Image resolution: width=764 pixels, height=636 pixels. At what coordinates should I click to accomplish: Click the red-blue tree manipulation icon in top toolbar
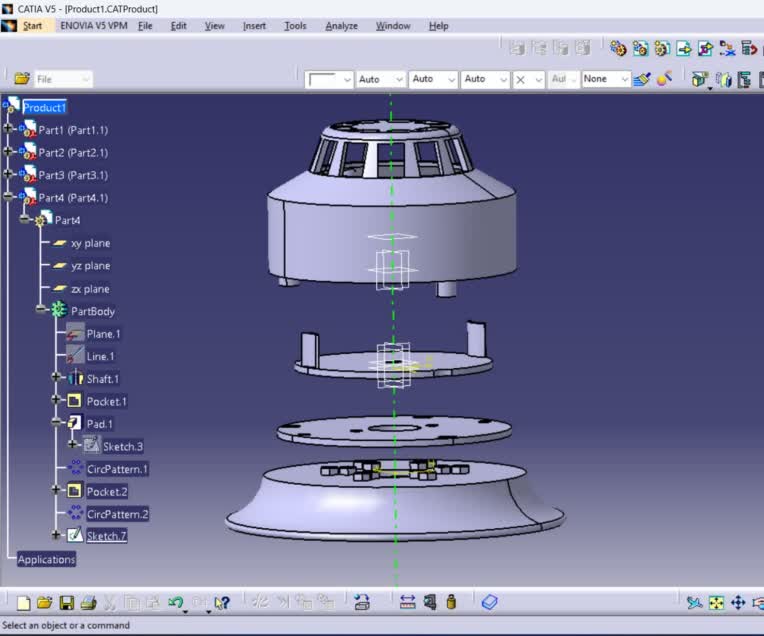(x=727, y=49)
